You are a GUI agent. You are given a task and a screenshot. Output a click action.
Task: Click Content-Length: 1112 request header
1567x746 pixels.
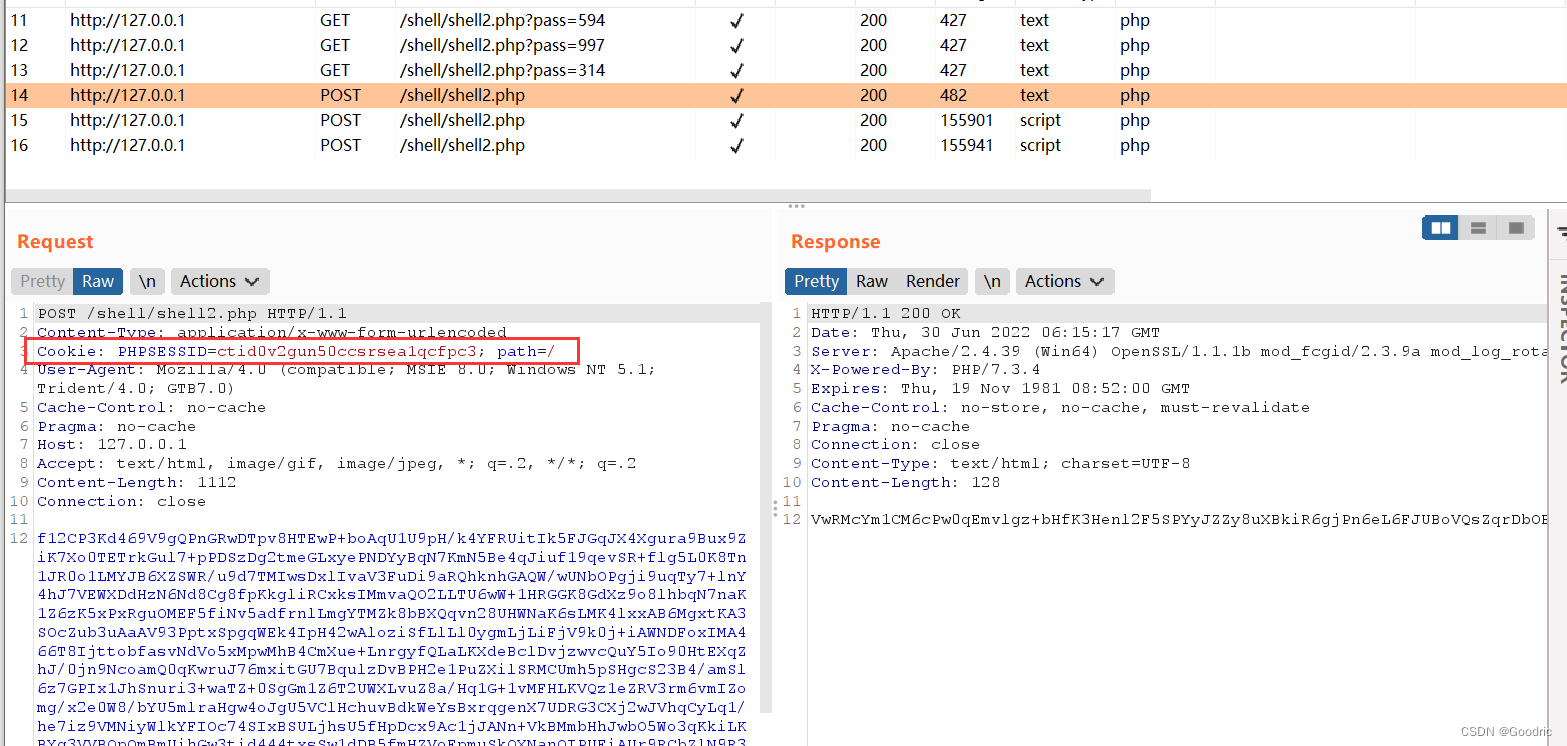click(137, 482)
